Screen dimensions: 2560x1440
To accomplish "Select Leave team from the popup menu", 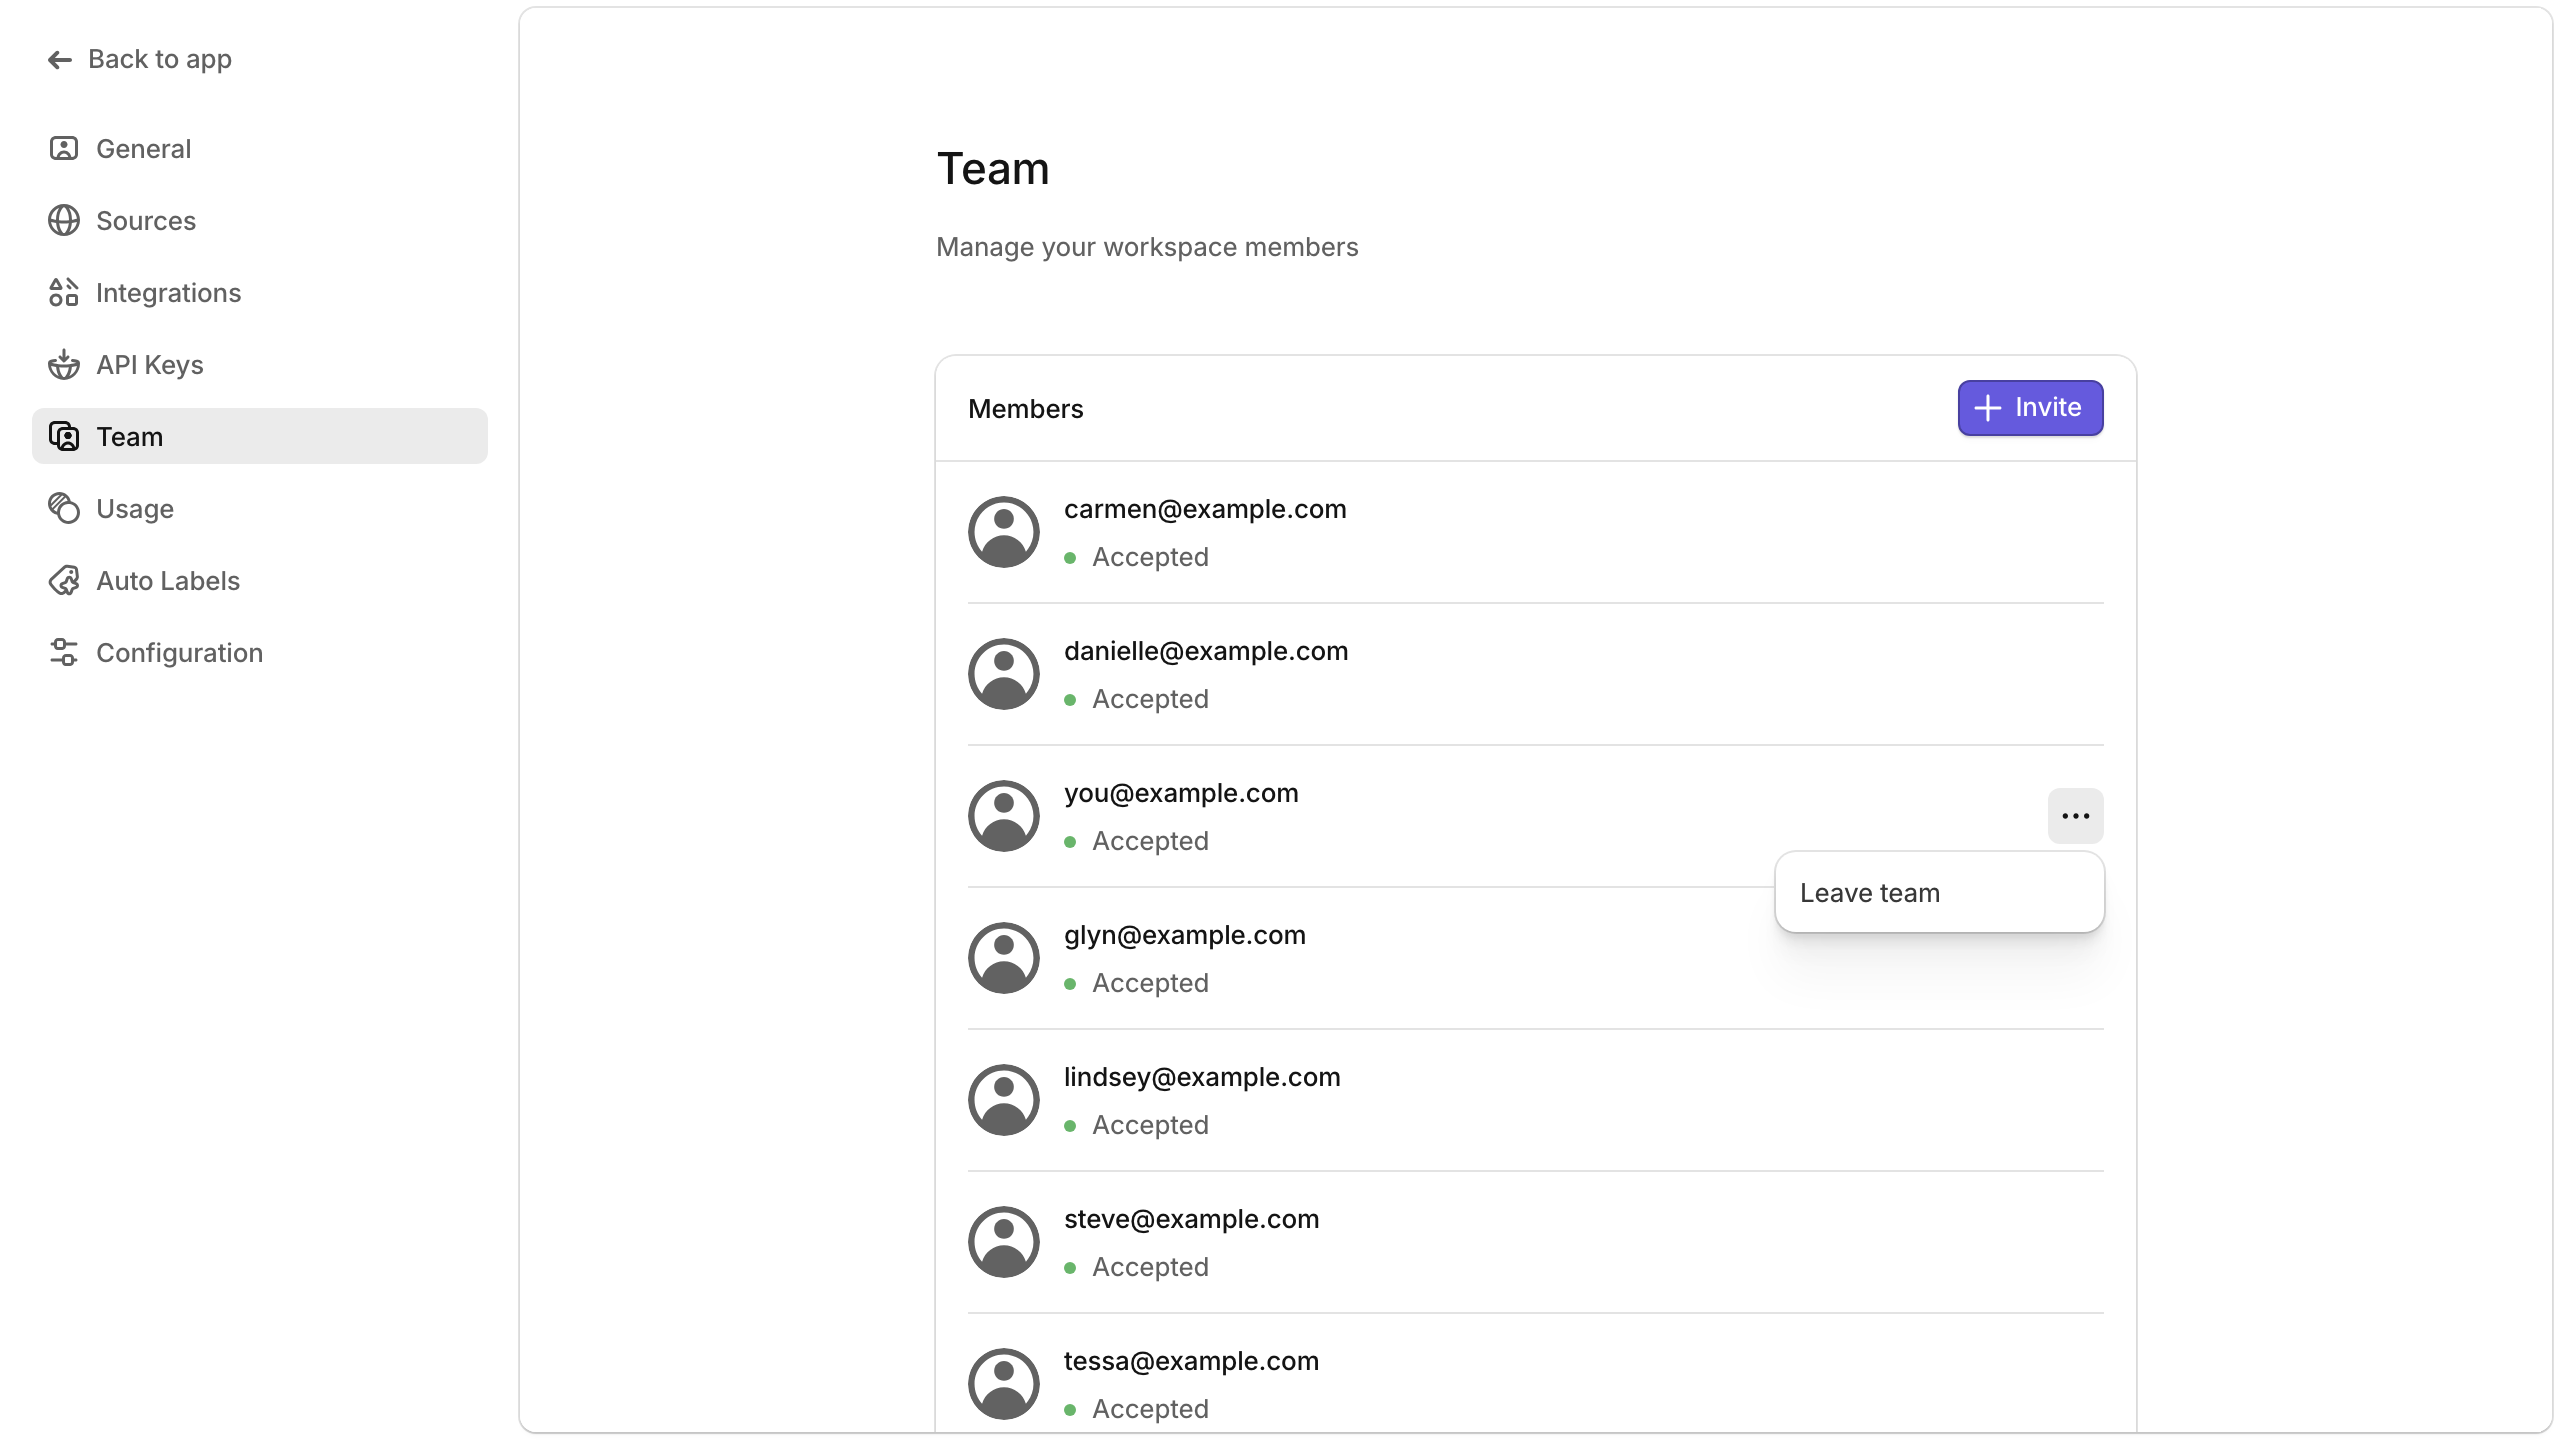I will point(1869,892).
